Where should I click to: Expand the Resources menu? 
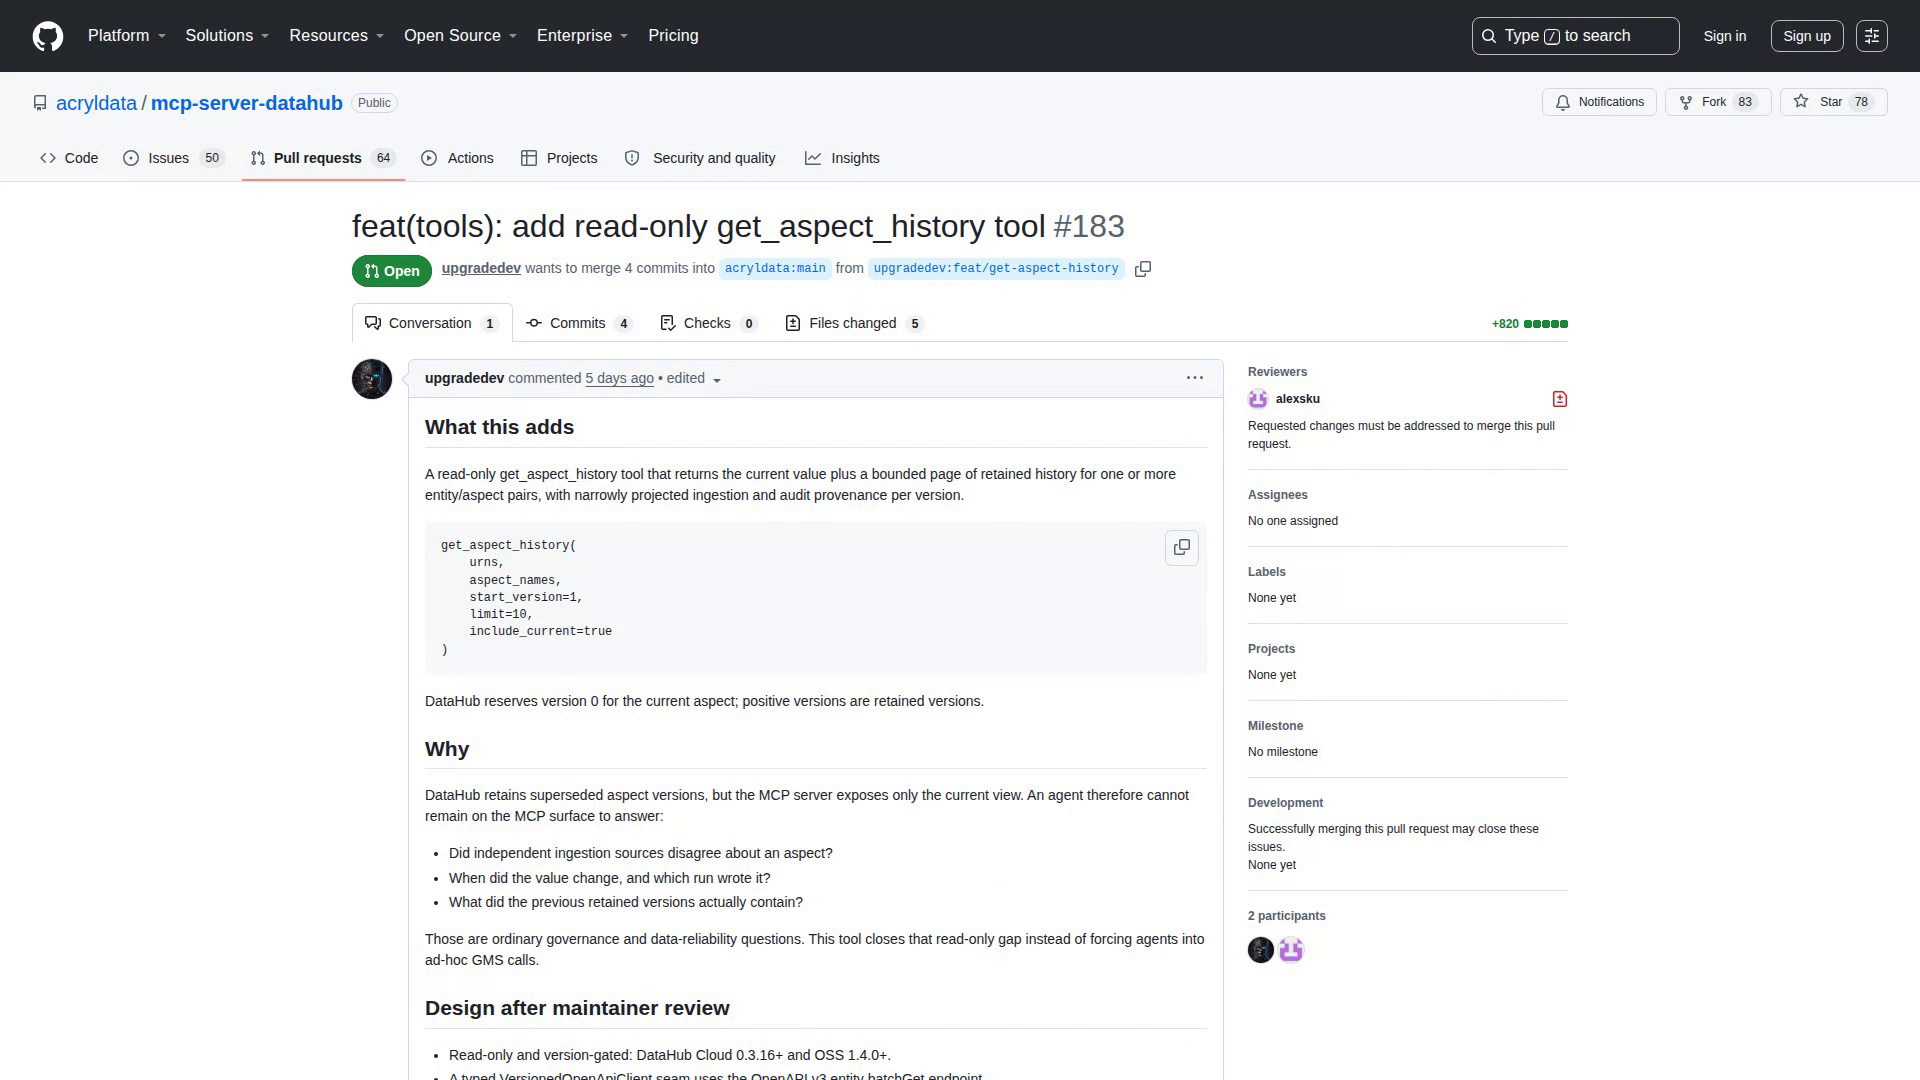click(x=337, y=36)
